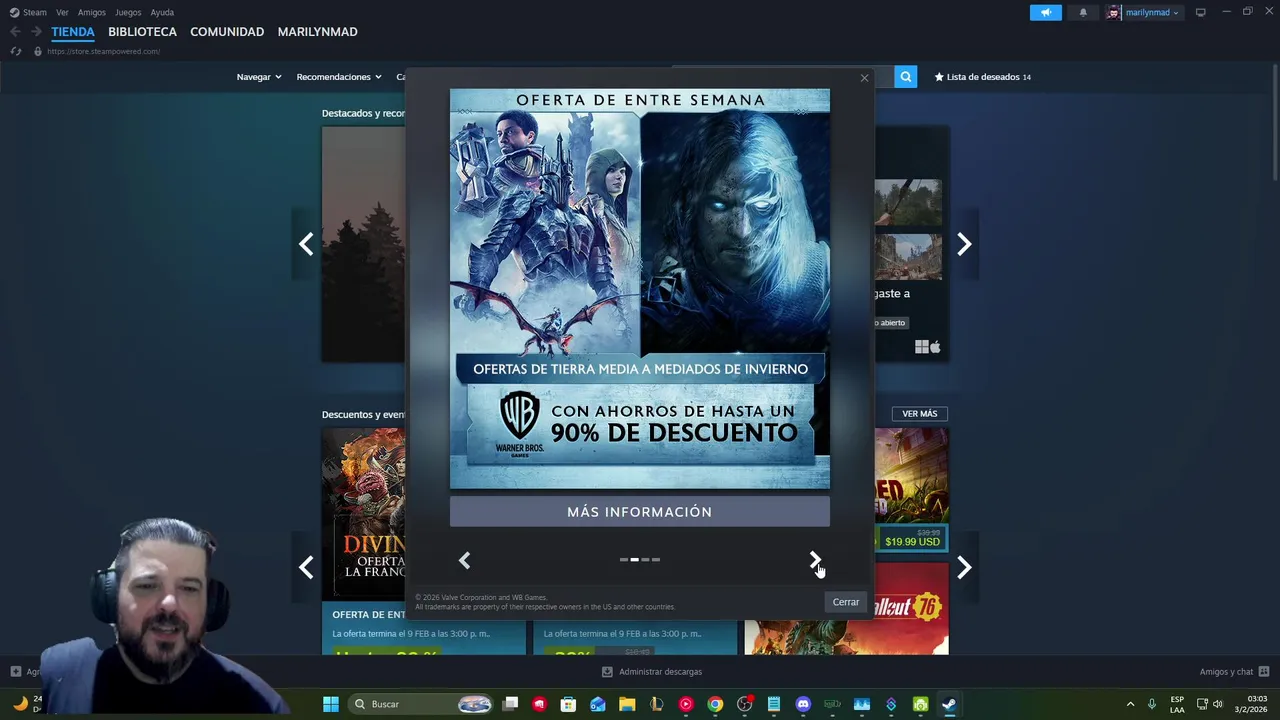Click the Windows Start button
The width and height of the screenshot is (1280, 720).
tap(331, 704)
